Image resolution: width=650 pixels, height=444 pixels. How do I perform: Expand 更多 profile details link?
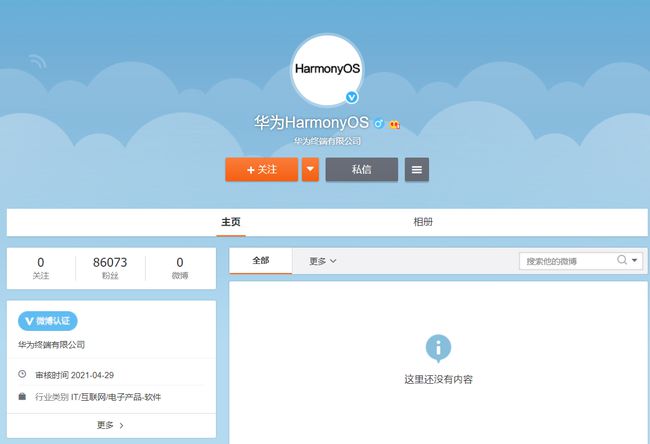click(110, 425)
